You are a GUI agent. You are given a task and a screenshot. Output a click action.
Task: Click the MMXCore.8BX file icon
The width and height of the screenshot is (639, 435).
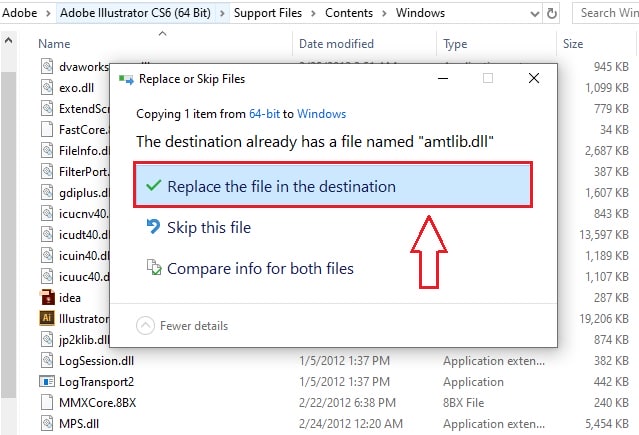[x=47, y=402]
